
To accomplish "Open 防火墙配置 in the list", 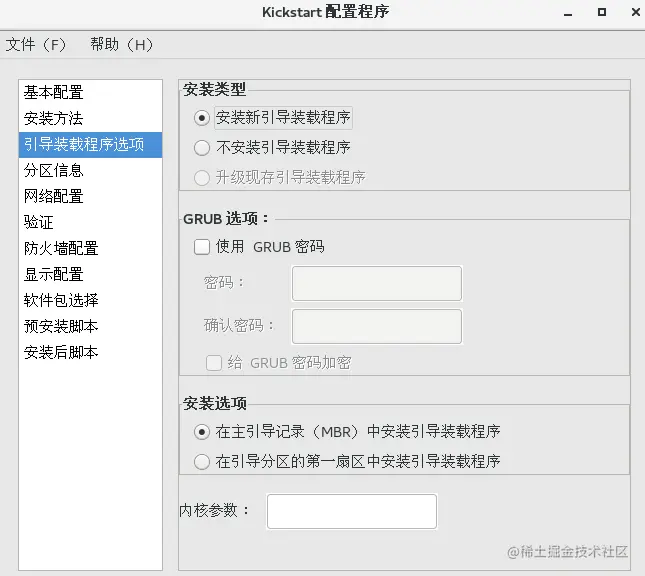I will pyautogui.click(x=90, y=248).
